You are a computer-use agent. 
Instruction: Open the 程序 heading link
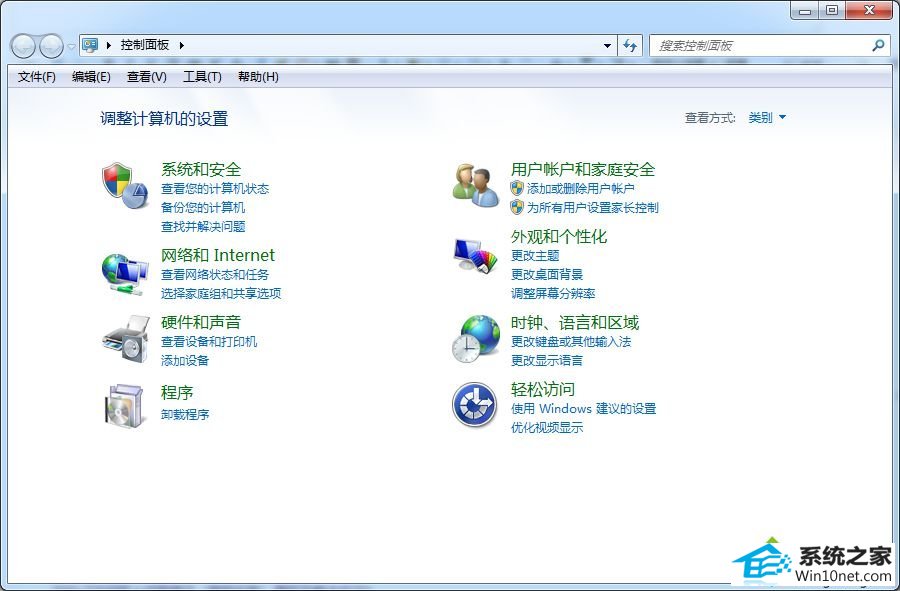[177, 392]
